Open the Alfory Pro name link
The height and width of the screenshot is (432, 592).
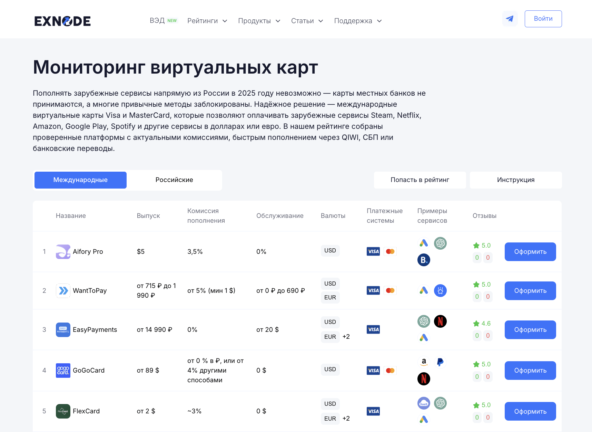point(88,251)
